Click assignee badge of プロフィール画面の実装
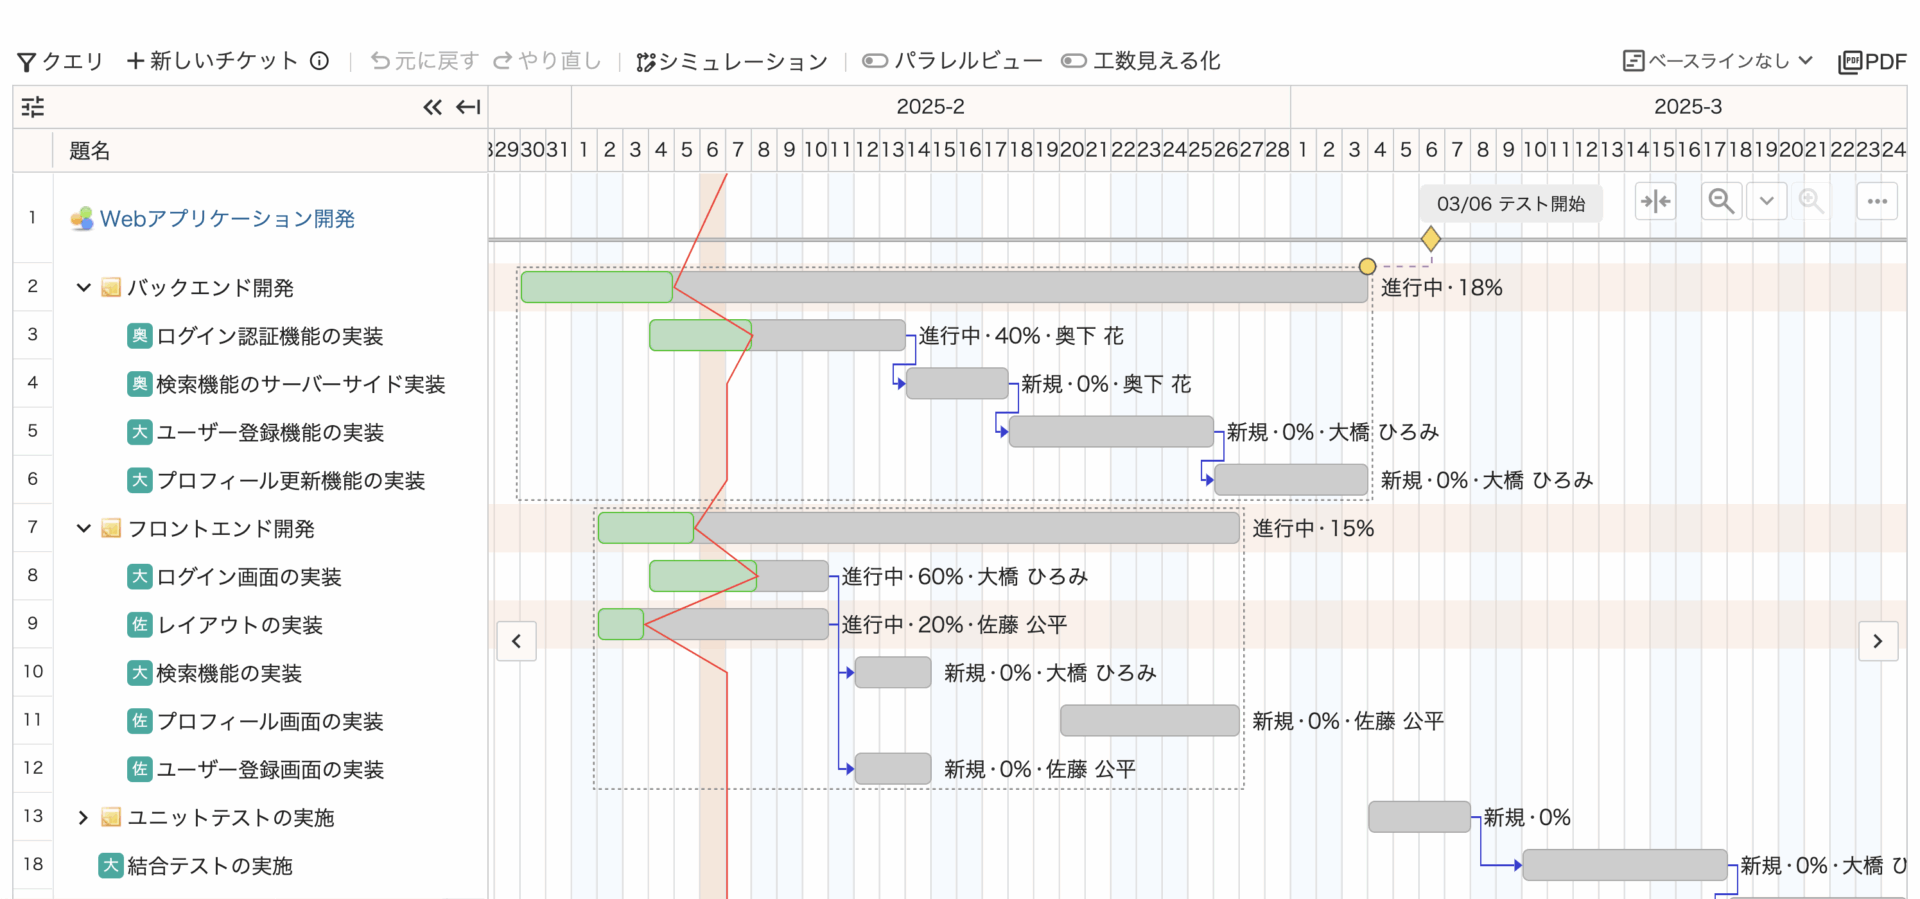 click(x=140, y=721)
